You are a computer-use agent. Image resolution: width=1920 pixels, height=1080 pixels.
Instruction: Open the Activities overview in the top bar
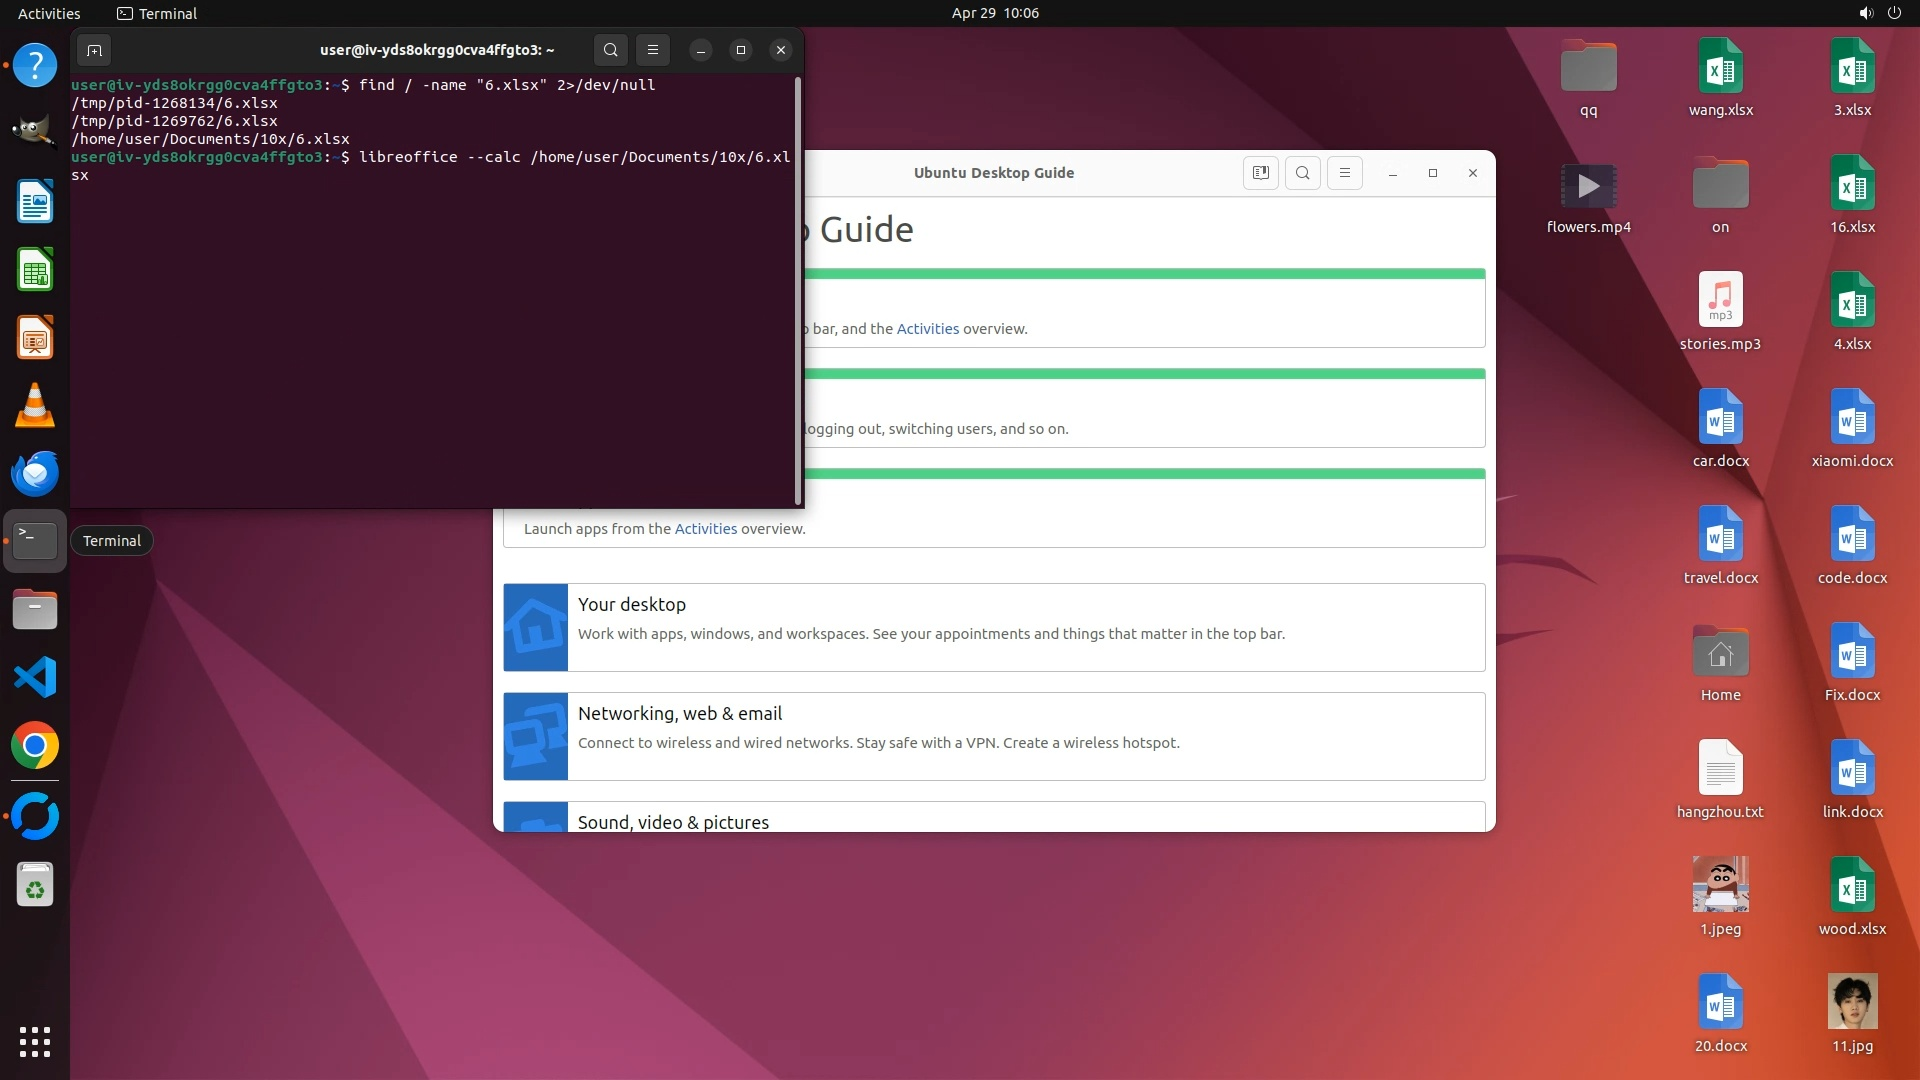49,13
